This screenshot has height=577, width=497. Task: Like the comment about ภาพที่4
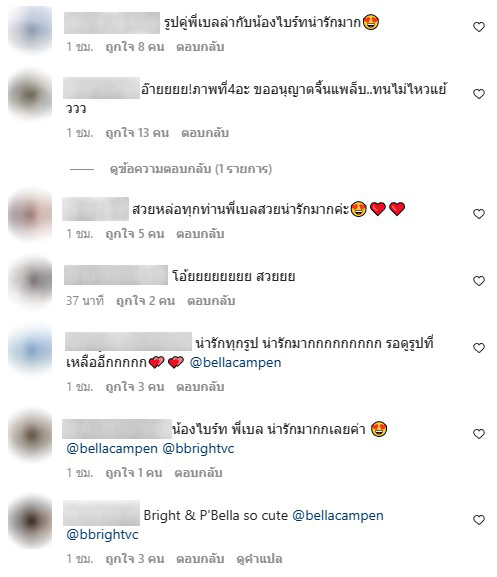tap(479, 94)
